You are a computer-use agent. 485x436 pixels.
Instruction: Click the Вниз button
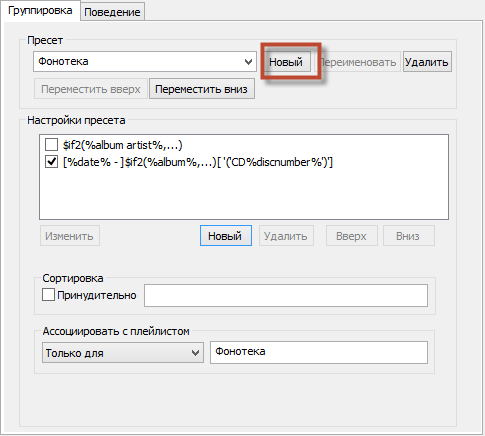[x=409, y=236]
